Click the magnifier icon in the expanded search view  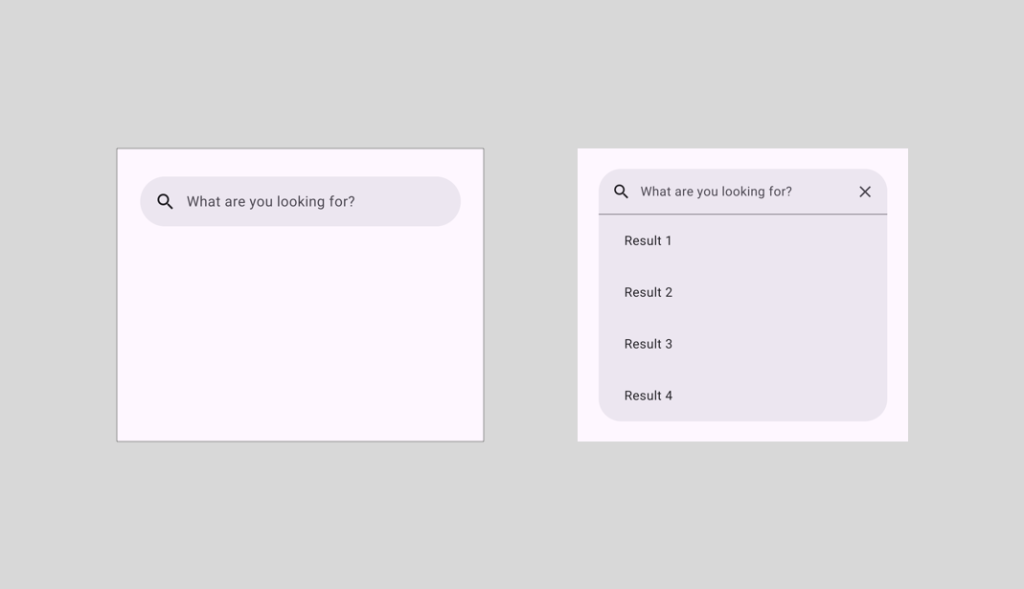pos(621,192)
